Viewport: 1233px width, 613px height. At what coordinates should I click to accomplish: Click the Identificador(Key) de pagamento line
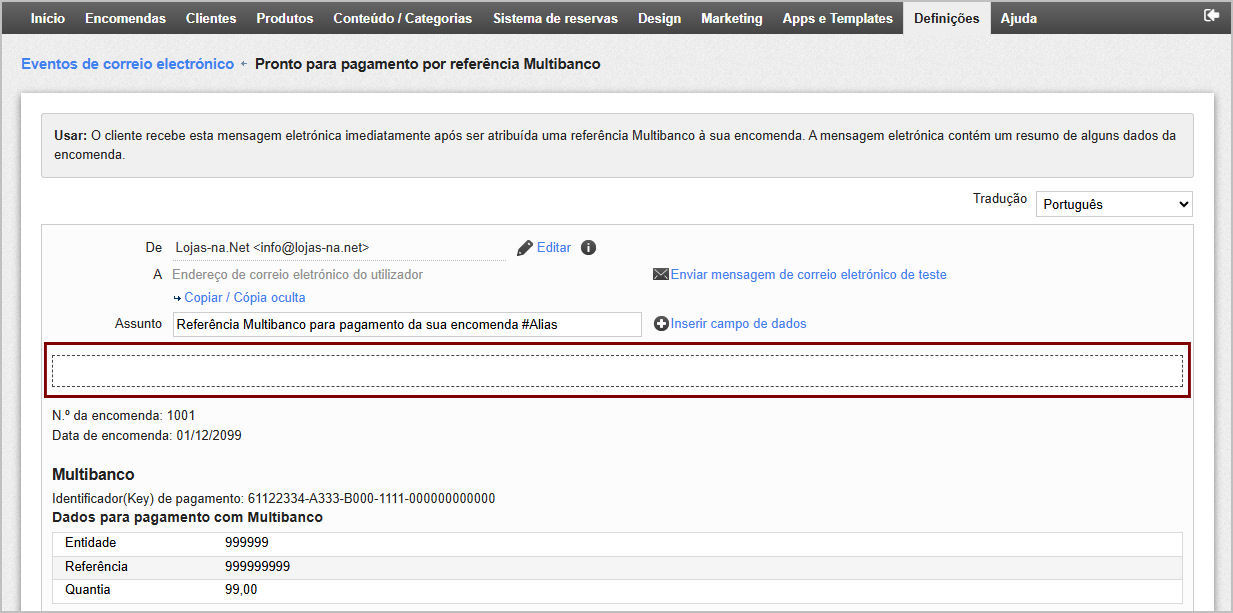click(x=273, y=498)
